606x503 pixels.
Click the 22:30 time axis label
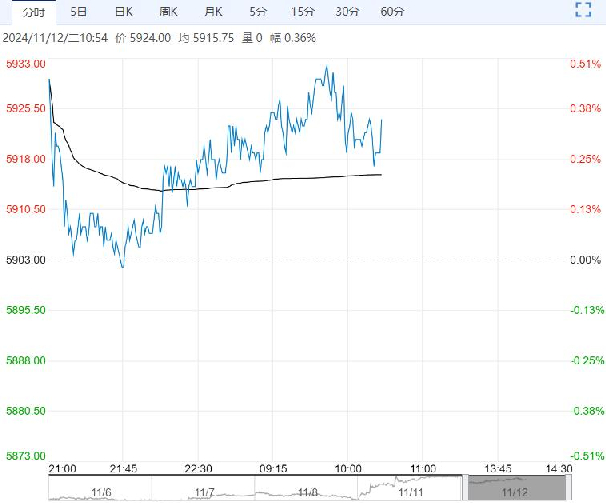pyautogui.click(x=198, y=469)
